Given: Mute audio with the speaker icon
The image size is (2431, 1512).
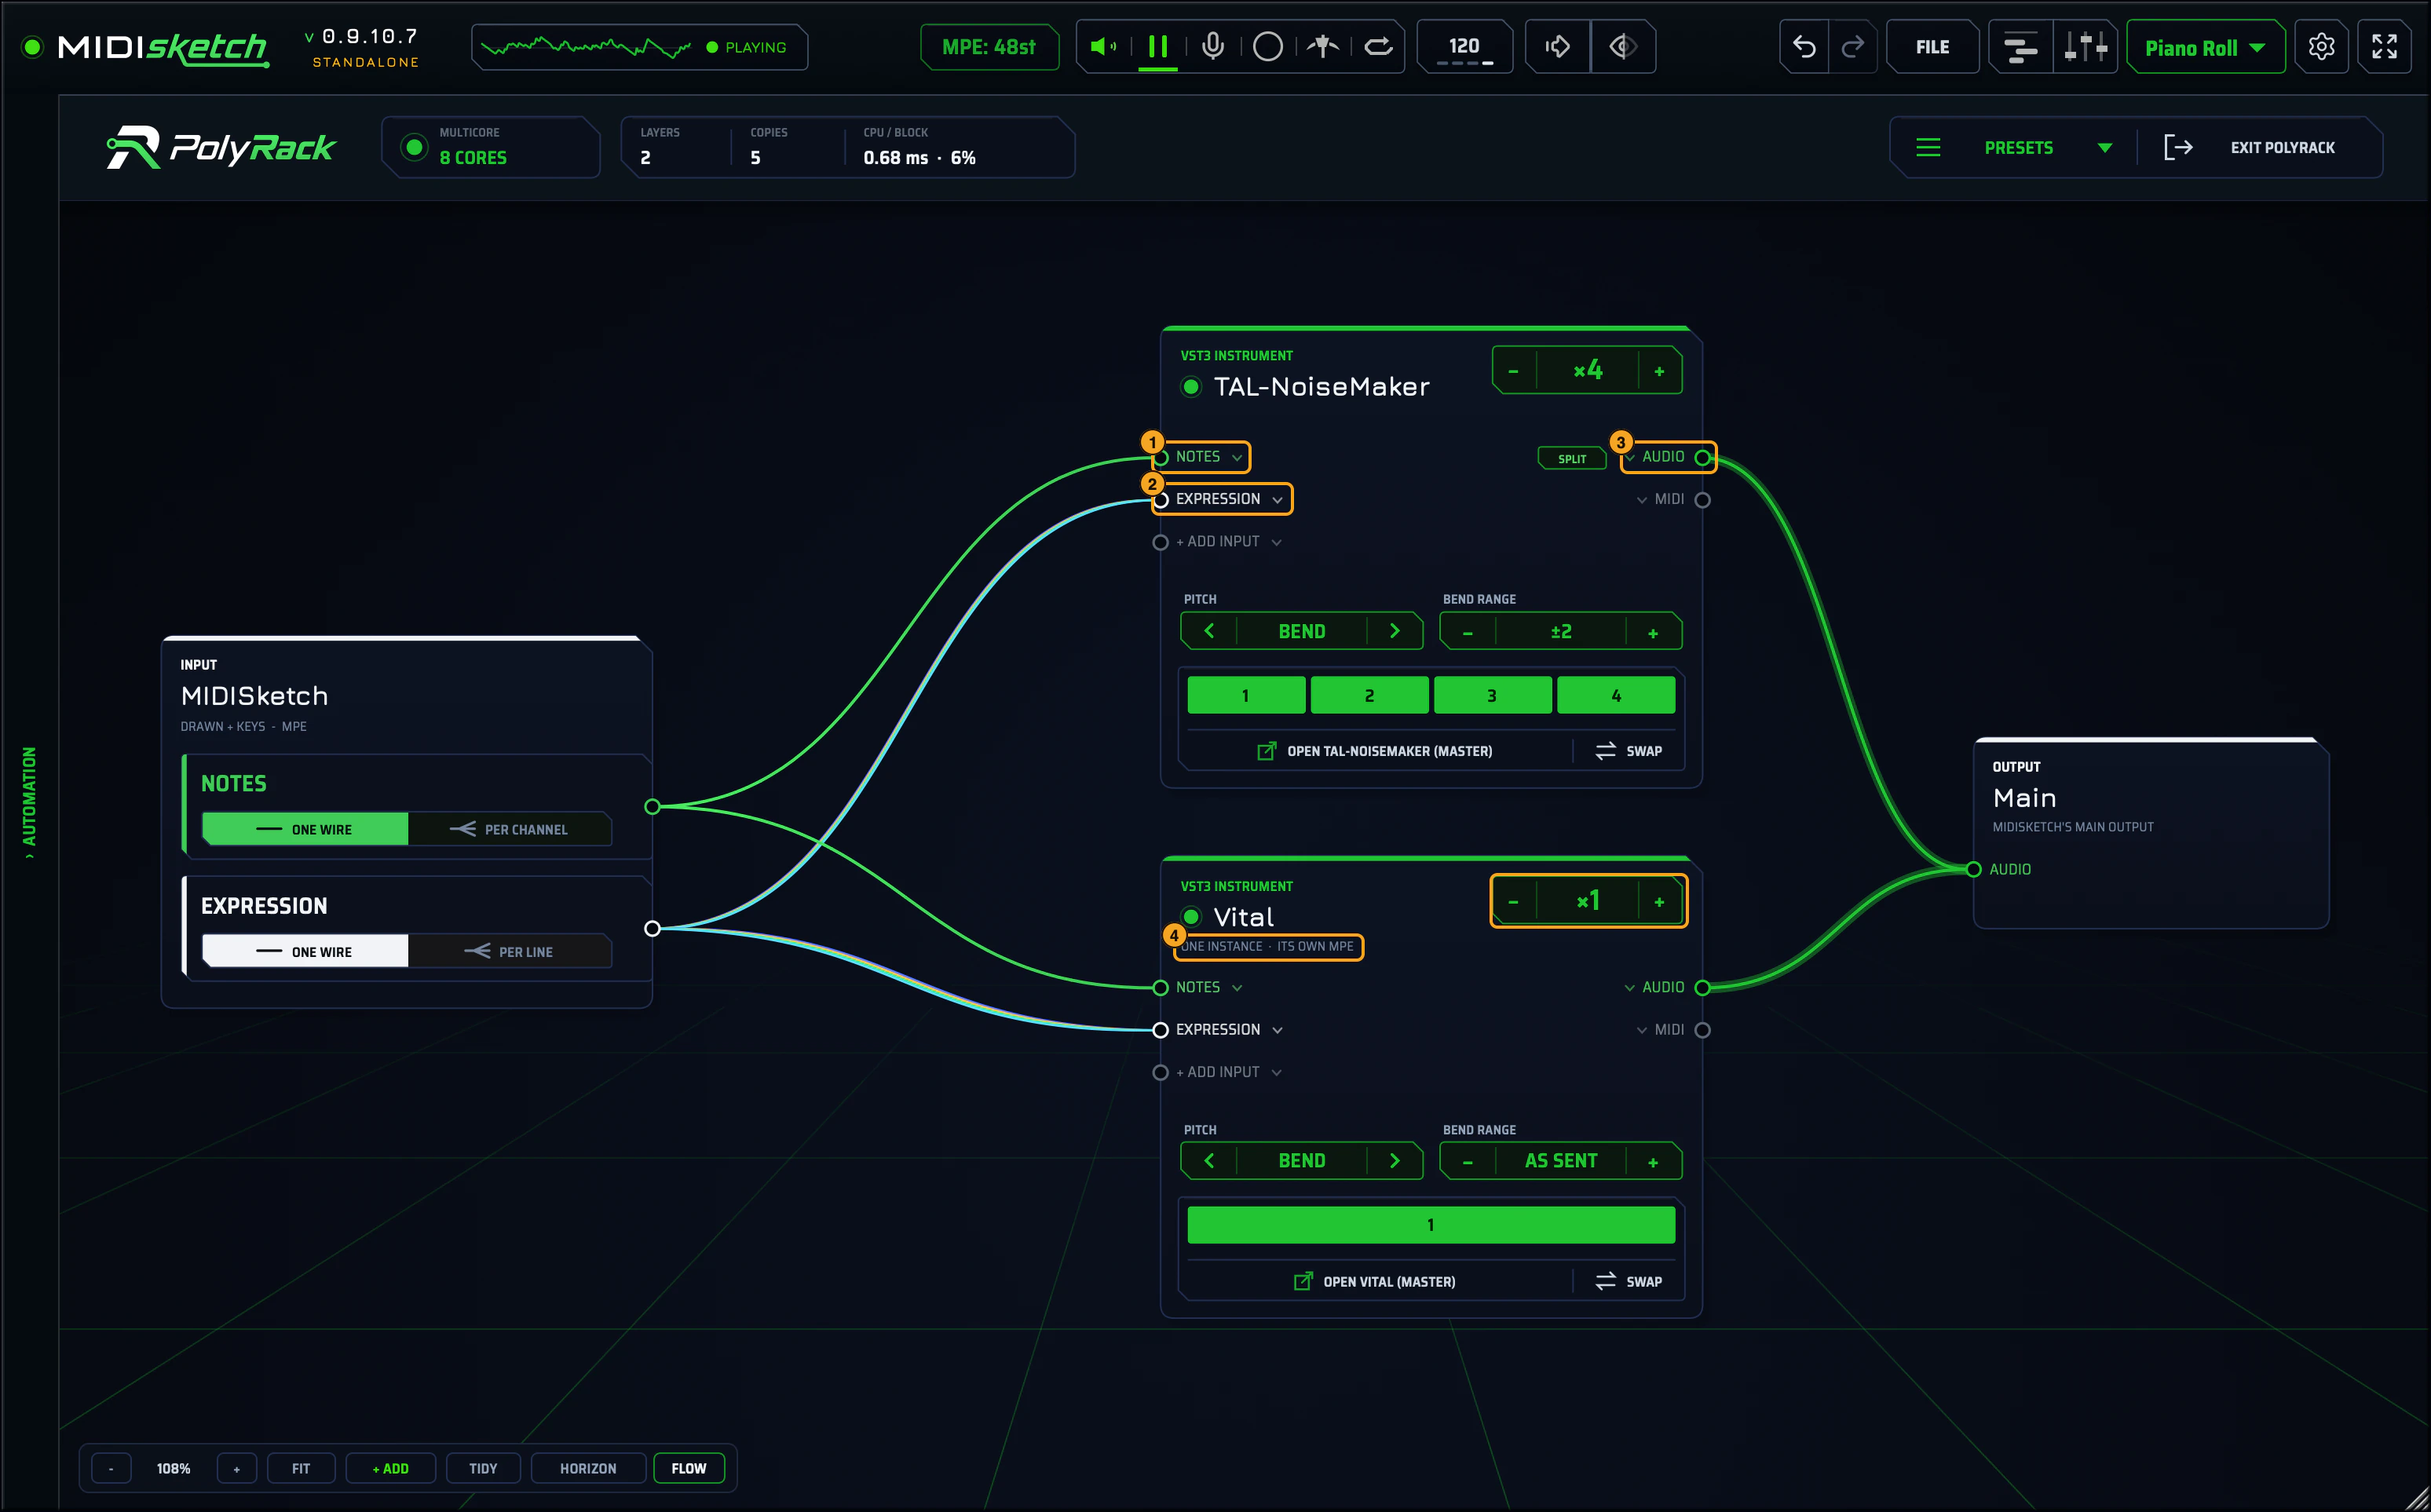Looking at the screenshot, I should (x=1103, y=47).
